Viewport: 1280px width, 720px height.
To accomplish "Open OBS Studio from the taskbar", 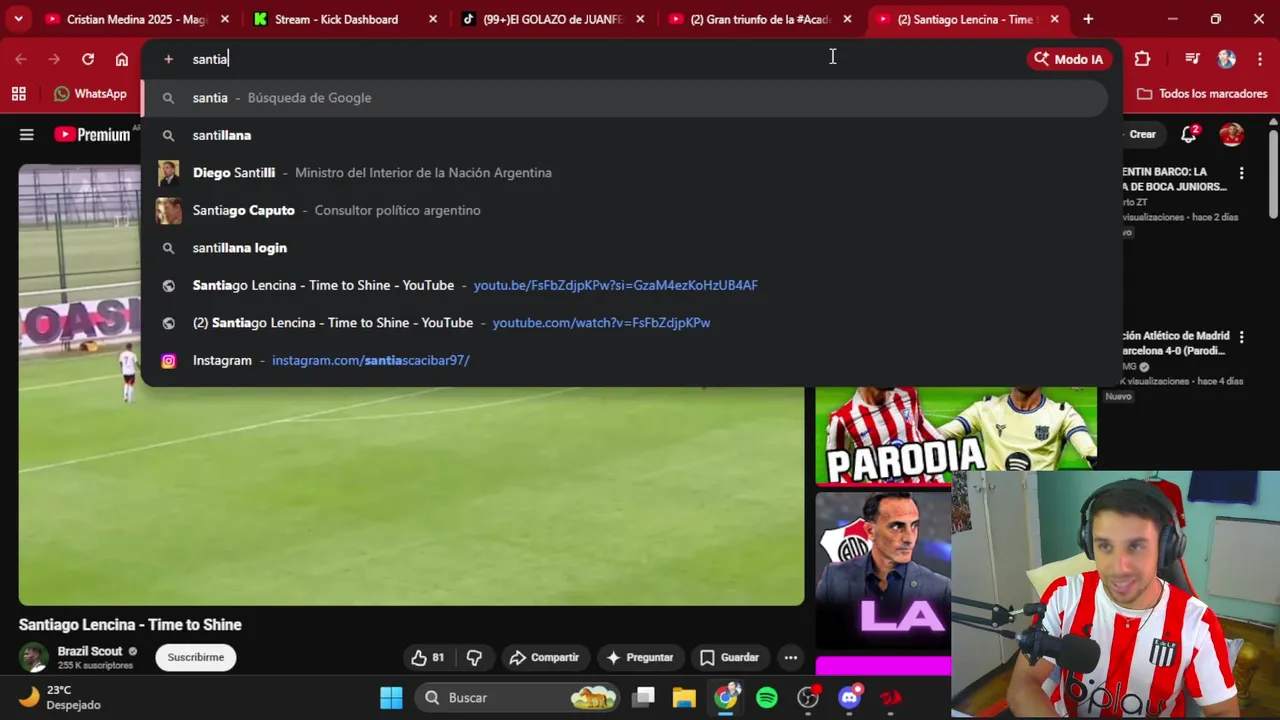I will [808, 697].
